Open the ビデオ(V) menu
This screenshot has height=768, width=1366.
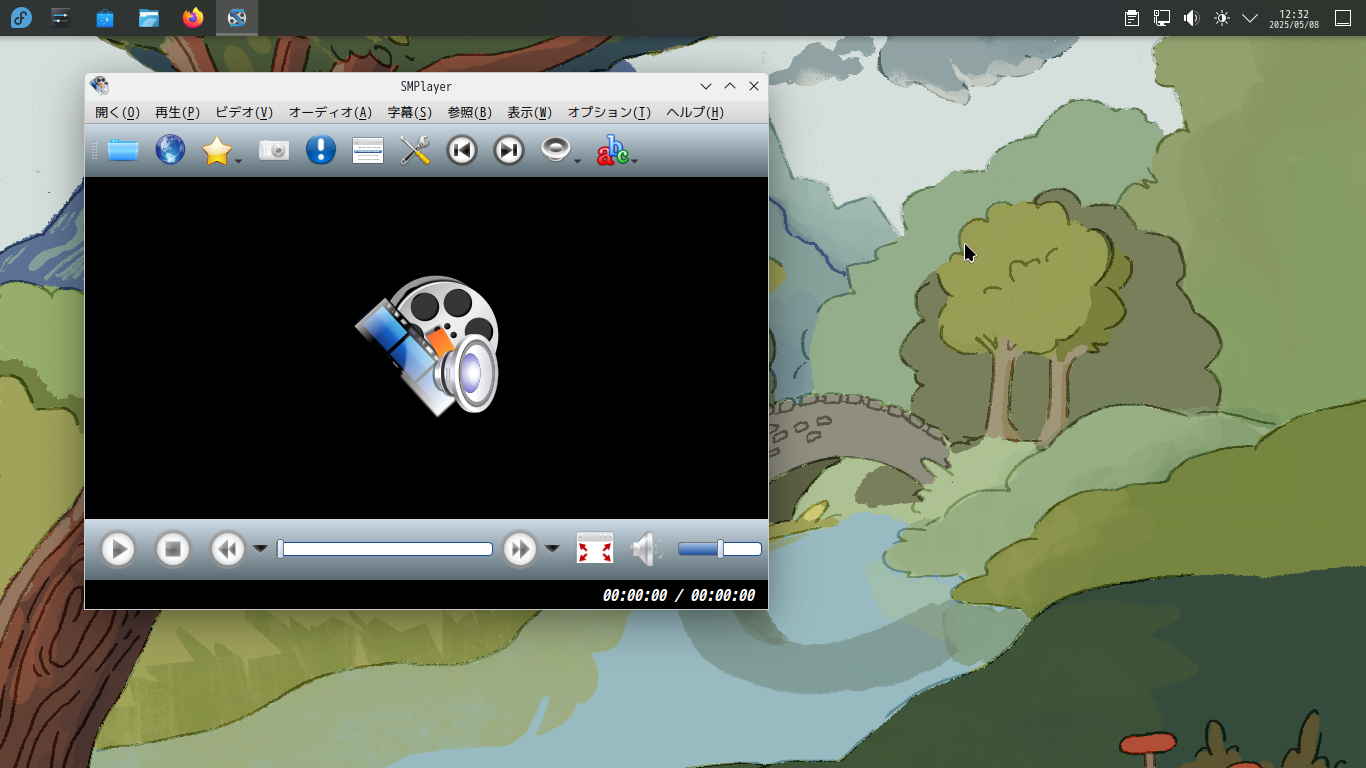point(244,113)
